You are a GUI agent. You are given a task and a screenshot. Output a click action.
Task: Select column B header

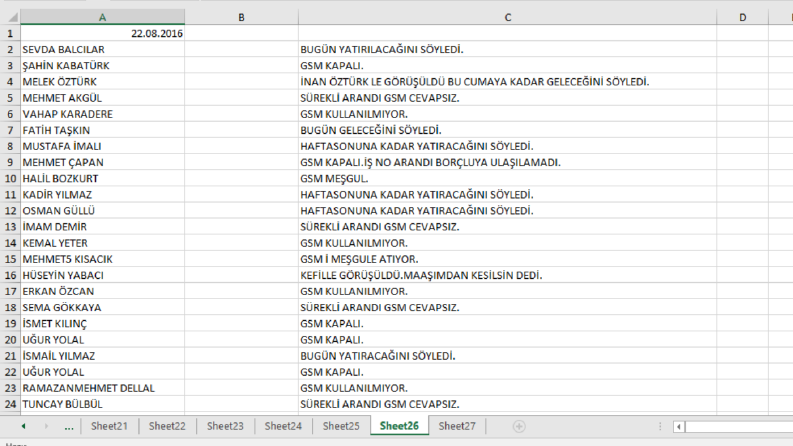point(241,17)
